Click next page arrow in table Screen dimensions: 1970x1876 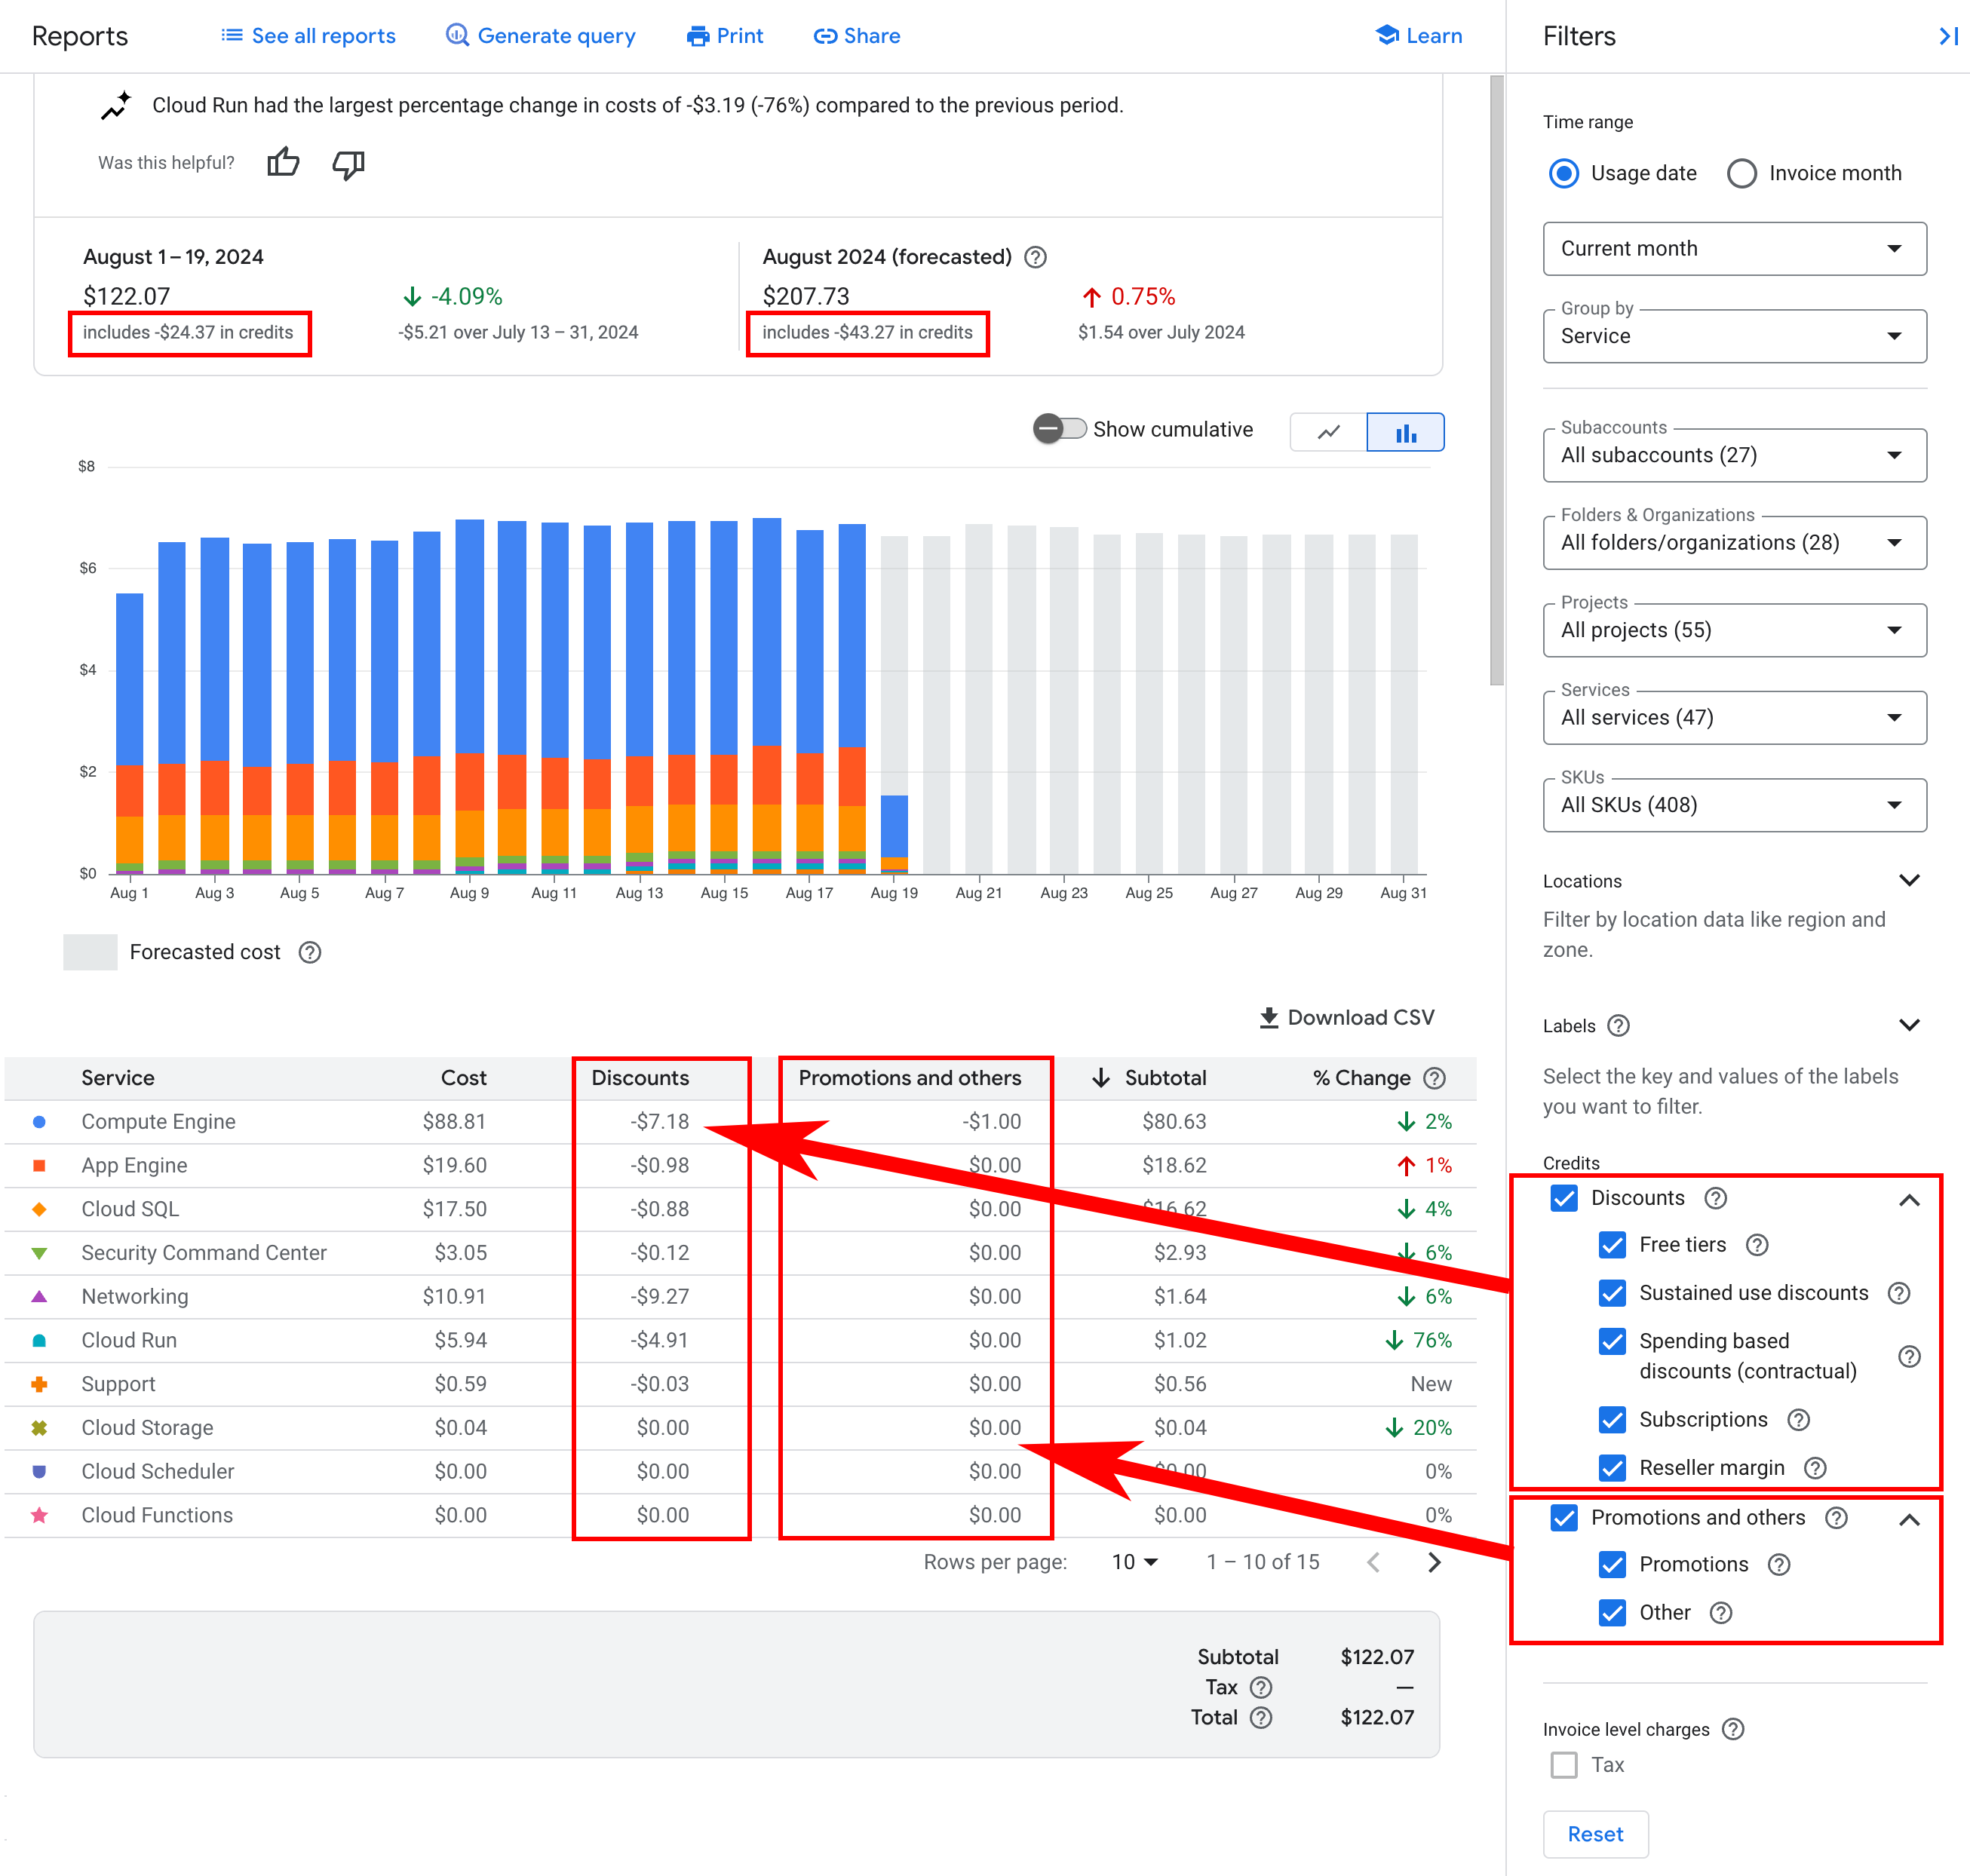[x=1441, y=1562]
